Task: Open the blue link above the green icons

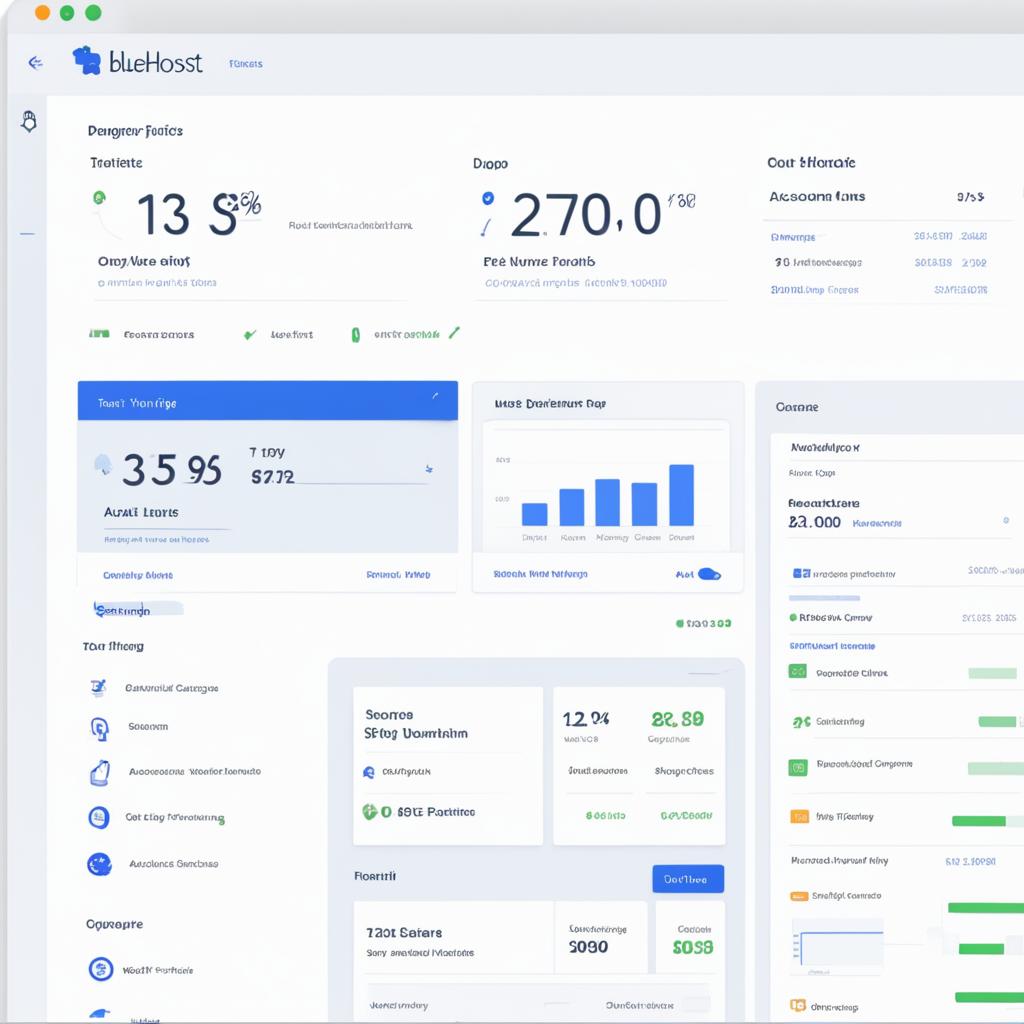Action: pos(832,646)
